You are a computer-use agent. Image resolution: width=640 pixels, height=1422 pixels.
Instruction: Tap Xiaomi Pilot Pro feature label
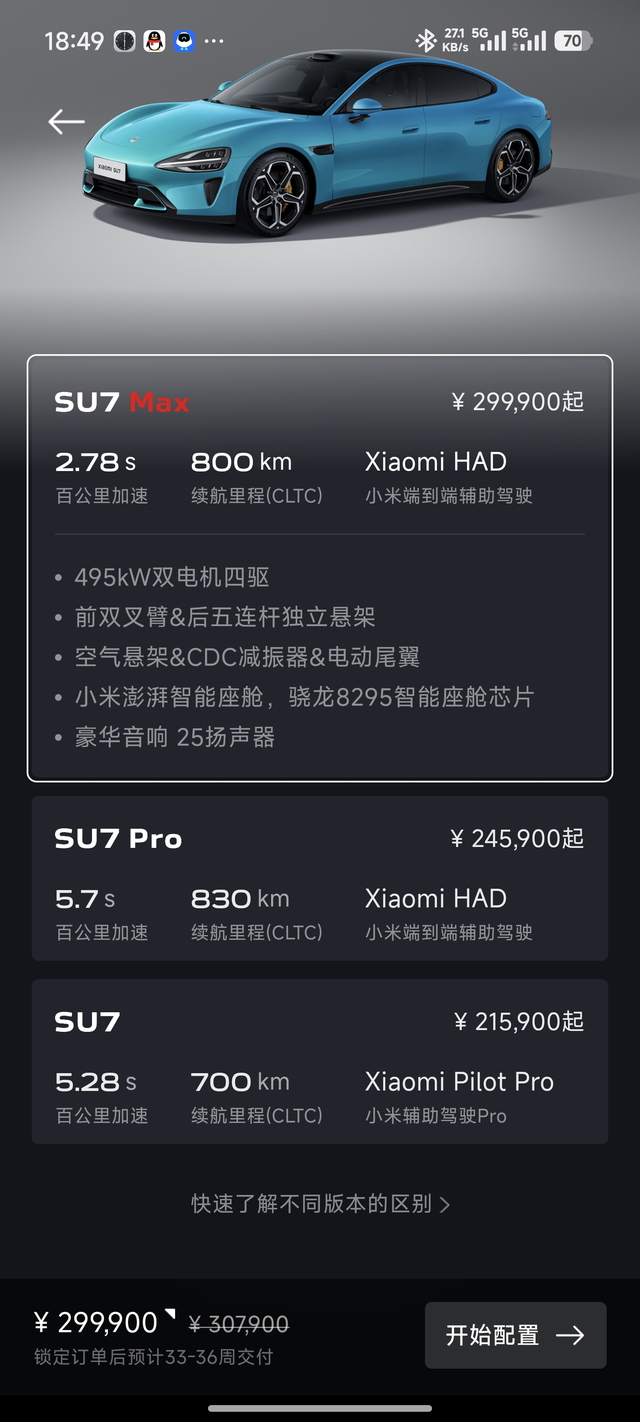(459, 1081)
